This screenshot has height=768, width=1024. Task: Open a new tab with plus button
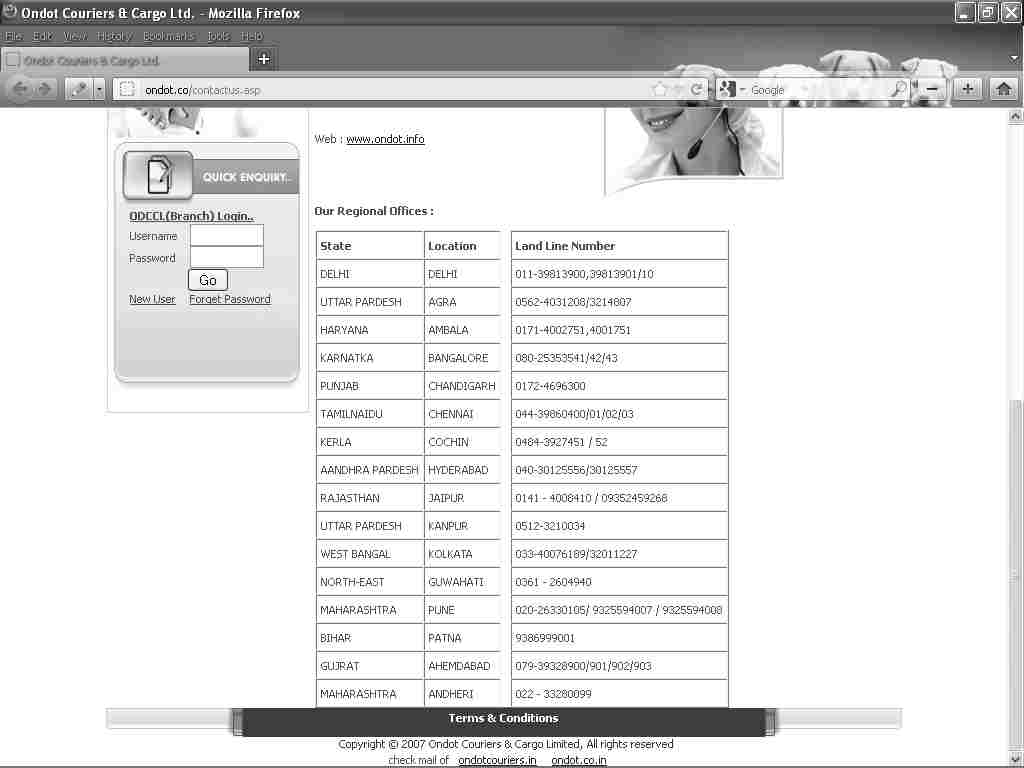[x=264, y=59]
